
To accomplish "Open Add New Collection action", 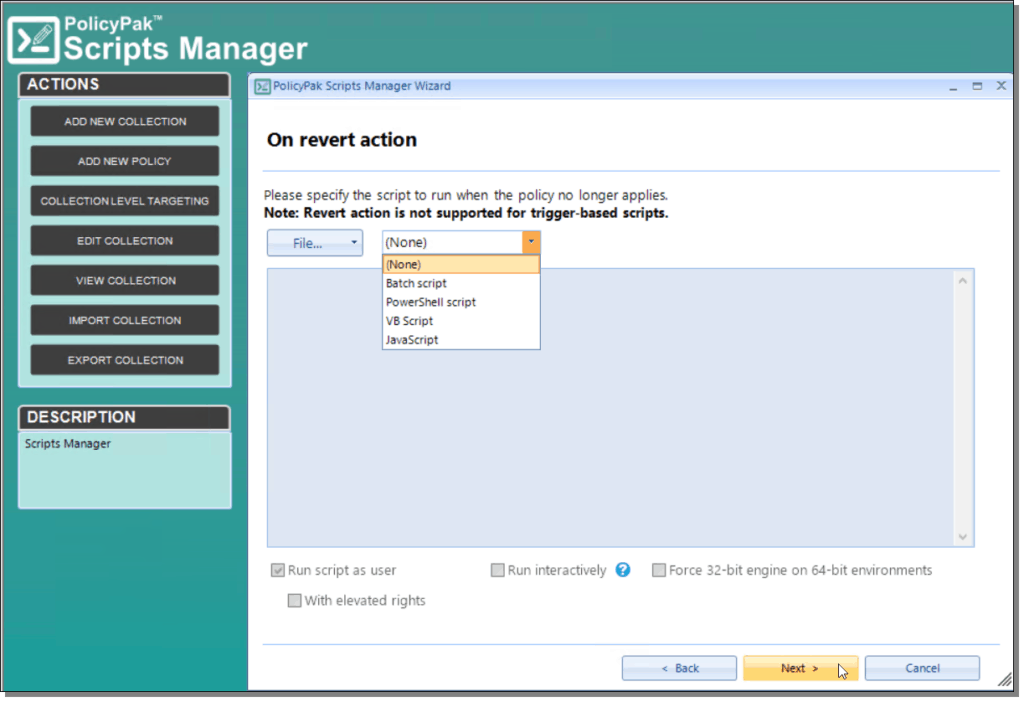I will pyautogui.click(x=124, y=120).
